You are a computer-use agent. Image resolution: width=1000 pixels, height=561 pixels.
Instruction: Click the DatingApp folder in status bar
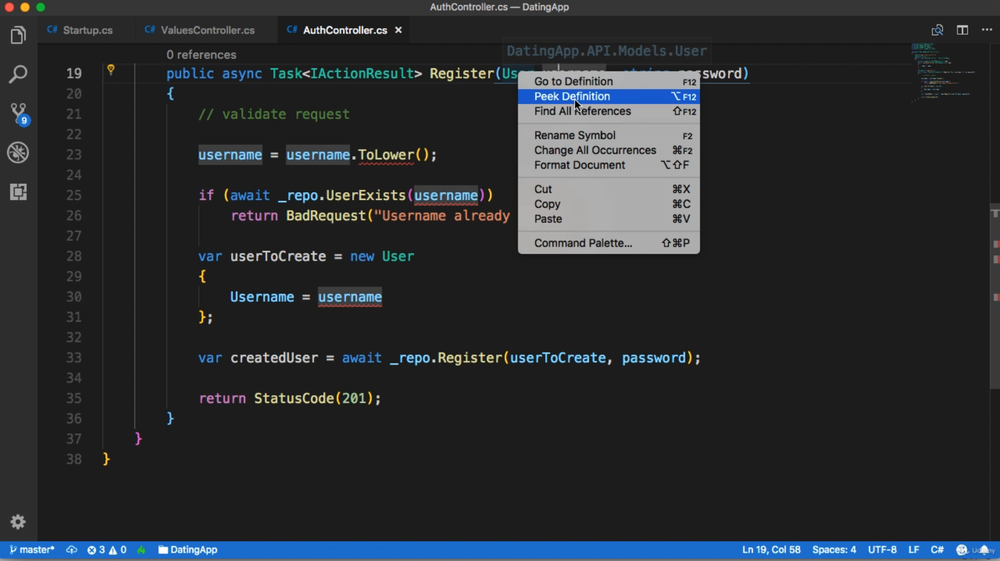188,550
